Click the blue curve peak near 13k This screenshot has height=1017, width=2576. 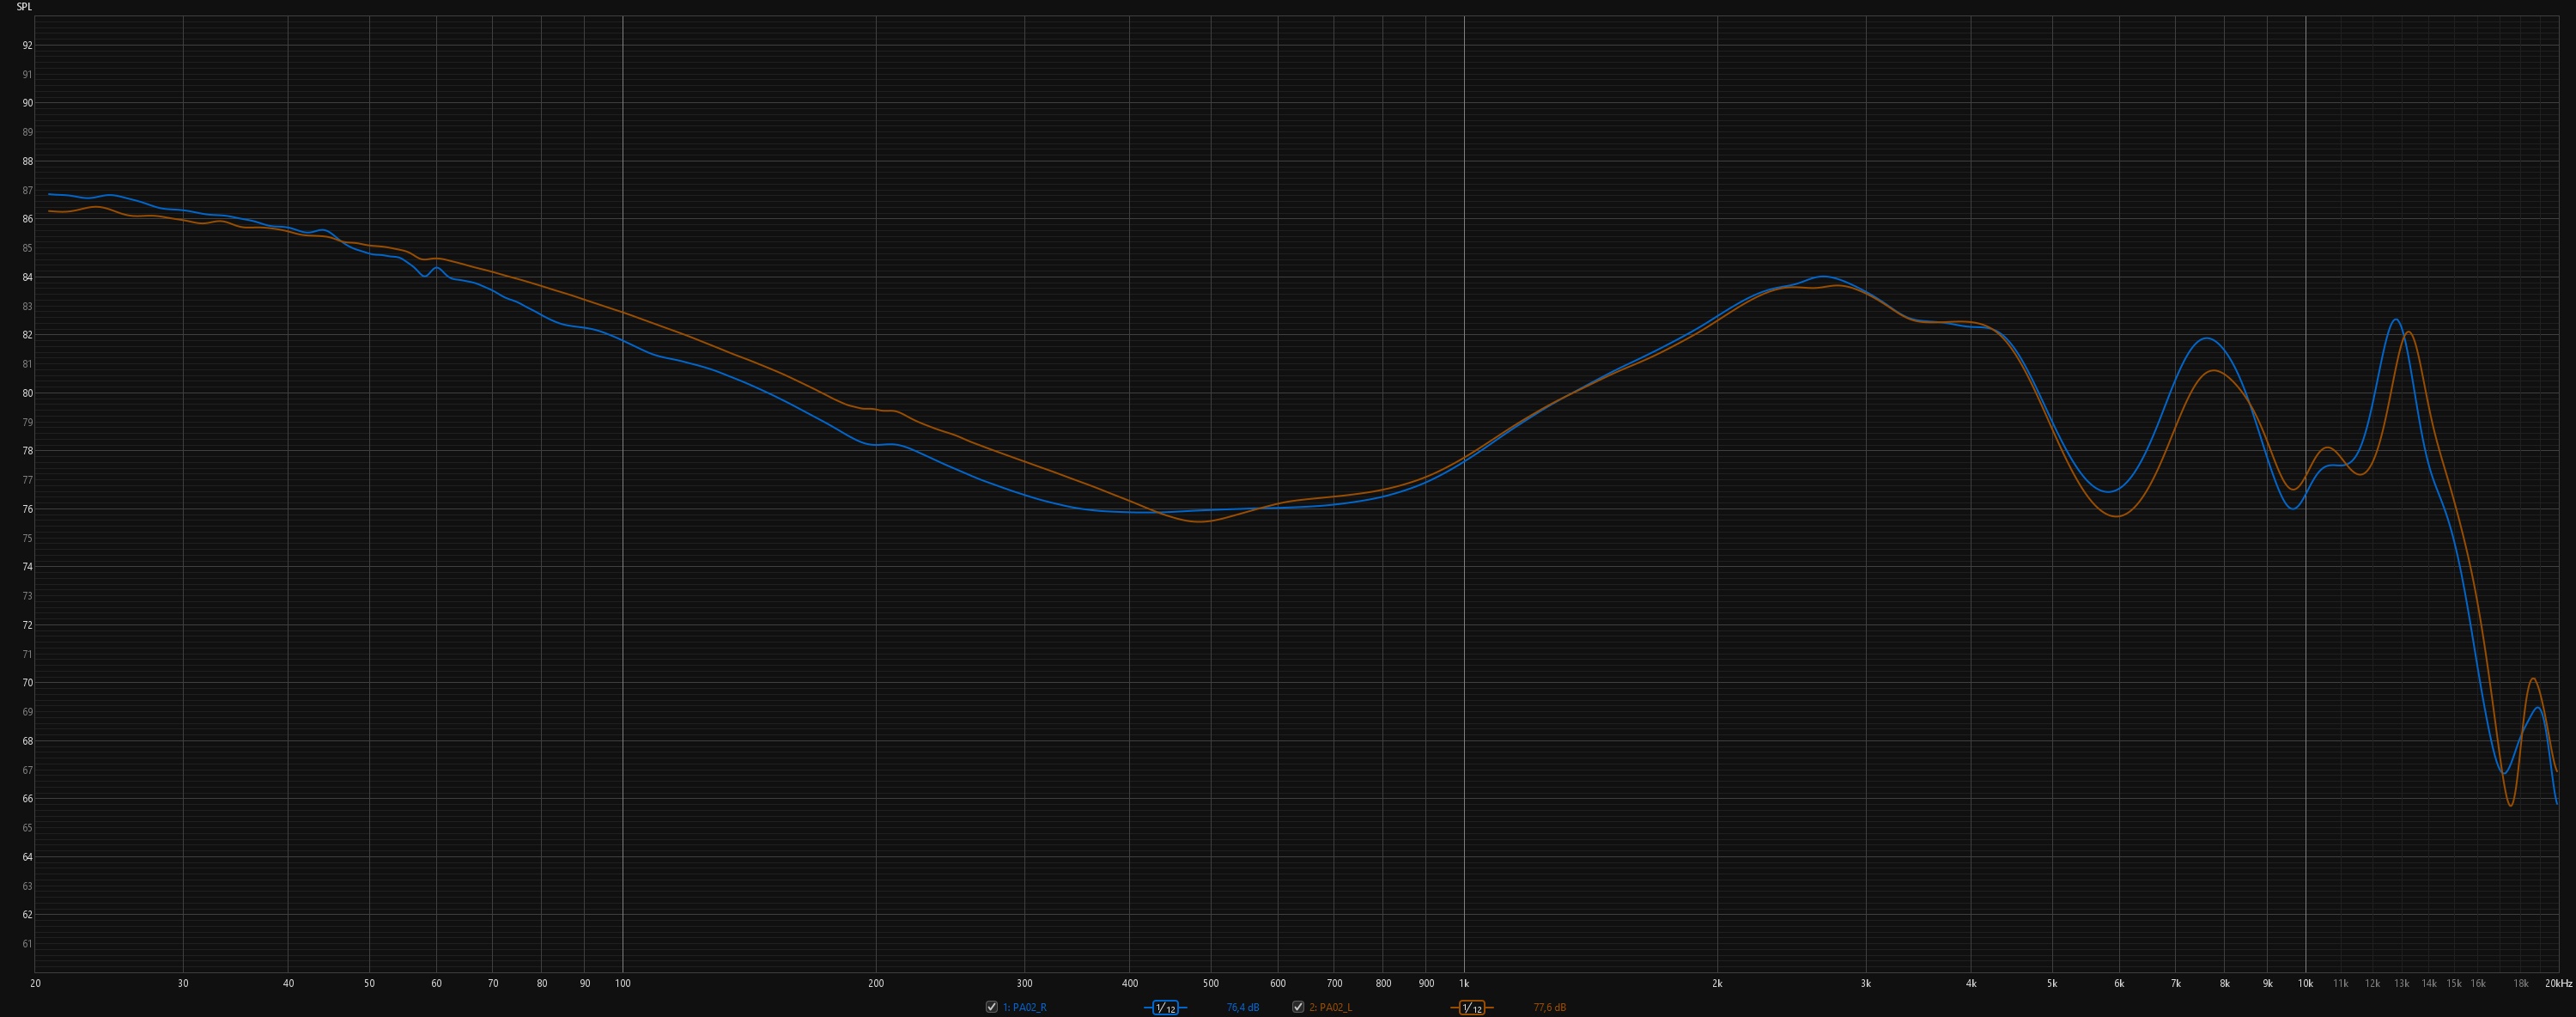(x=2395, y=320)
